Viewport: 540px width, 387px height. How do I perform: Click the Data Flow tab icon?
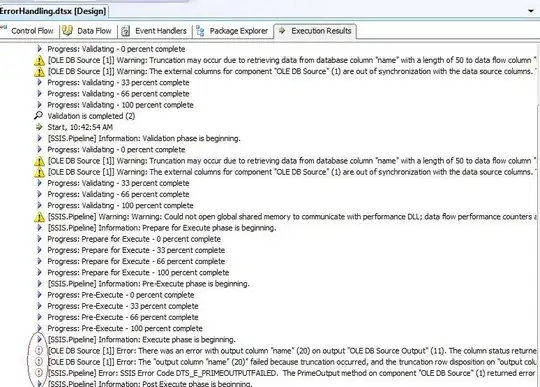coord(67,31)
